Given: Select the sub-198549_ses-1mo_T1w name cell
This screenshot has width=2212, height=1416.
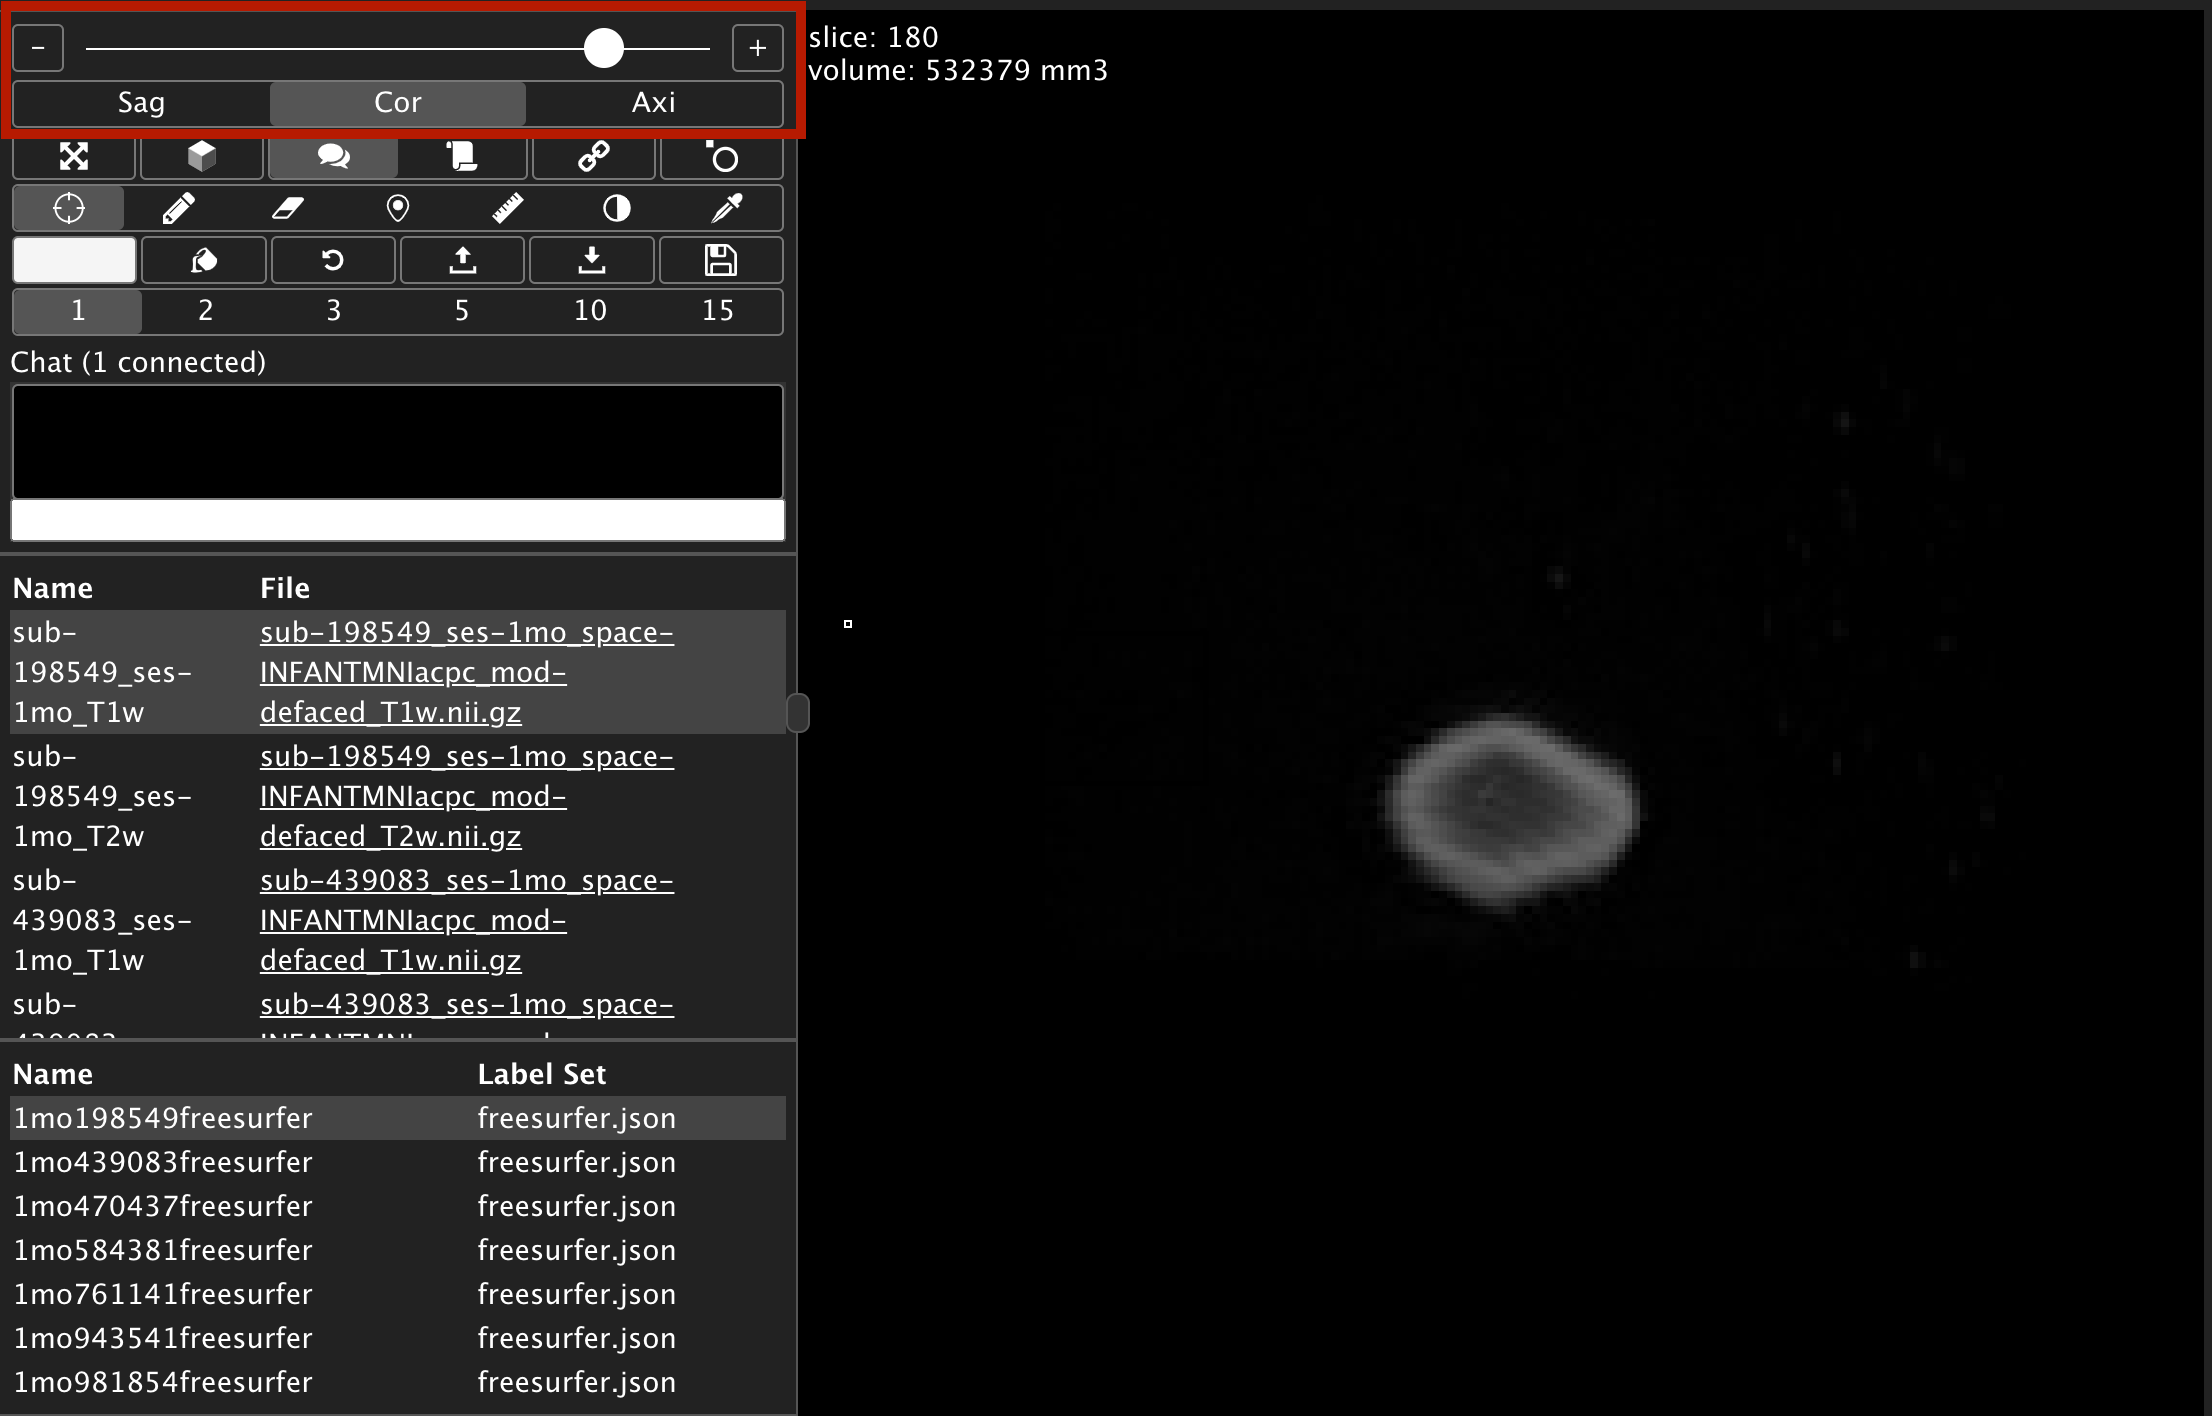Looking at the screenshot, I should coord(102,672).
